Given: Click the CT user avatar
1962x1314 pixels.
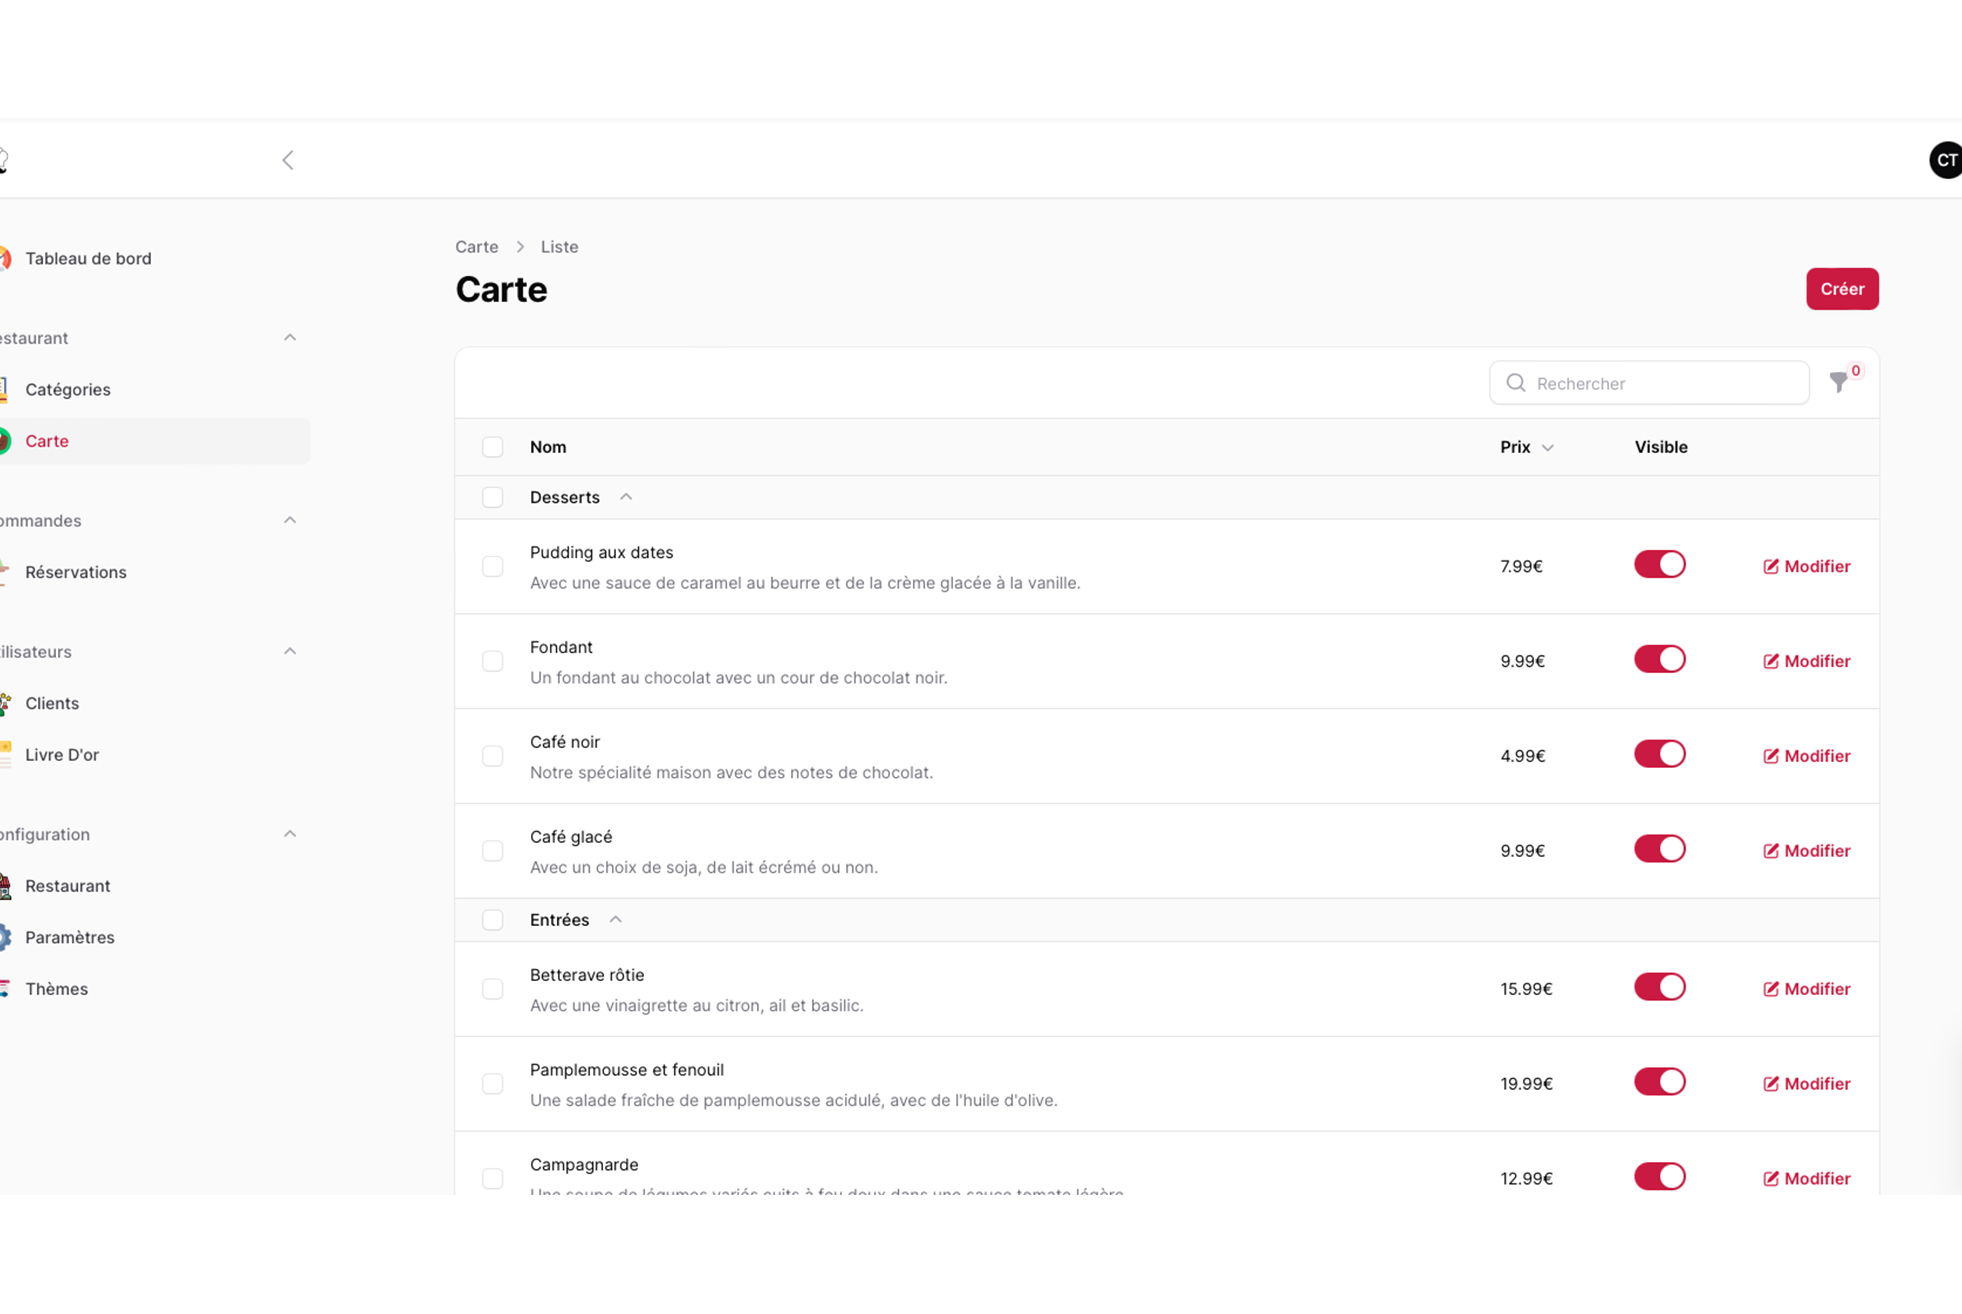Looking at the screenshot, I should pos(1946,160).
